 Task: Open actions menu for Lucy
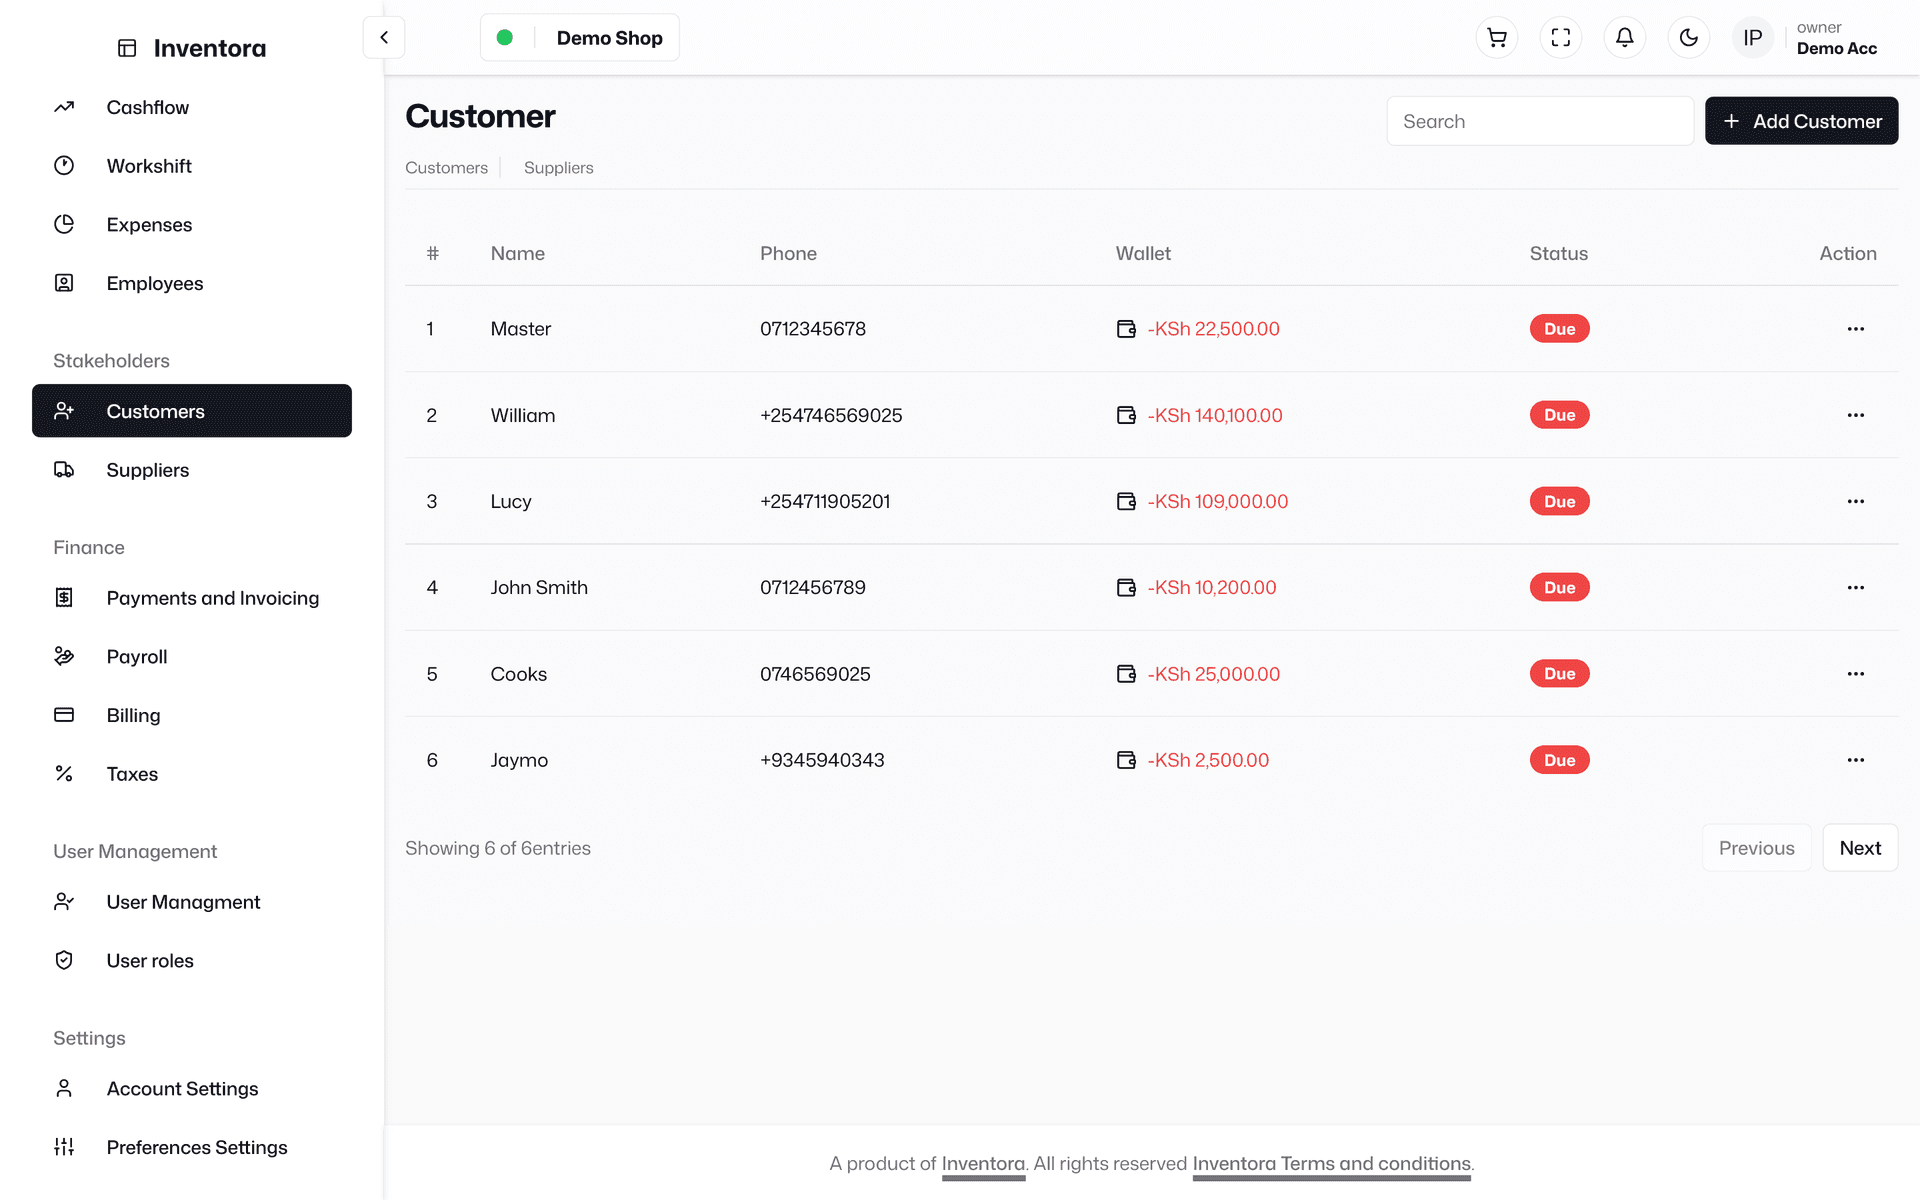pos(1856,501)
